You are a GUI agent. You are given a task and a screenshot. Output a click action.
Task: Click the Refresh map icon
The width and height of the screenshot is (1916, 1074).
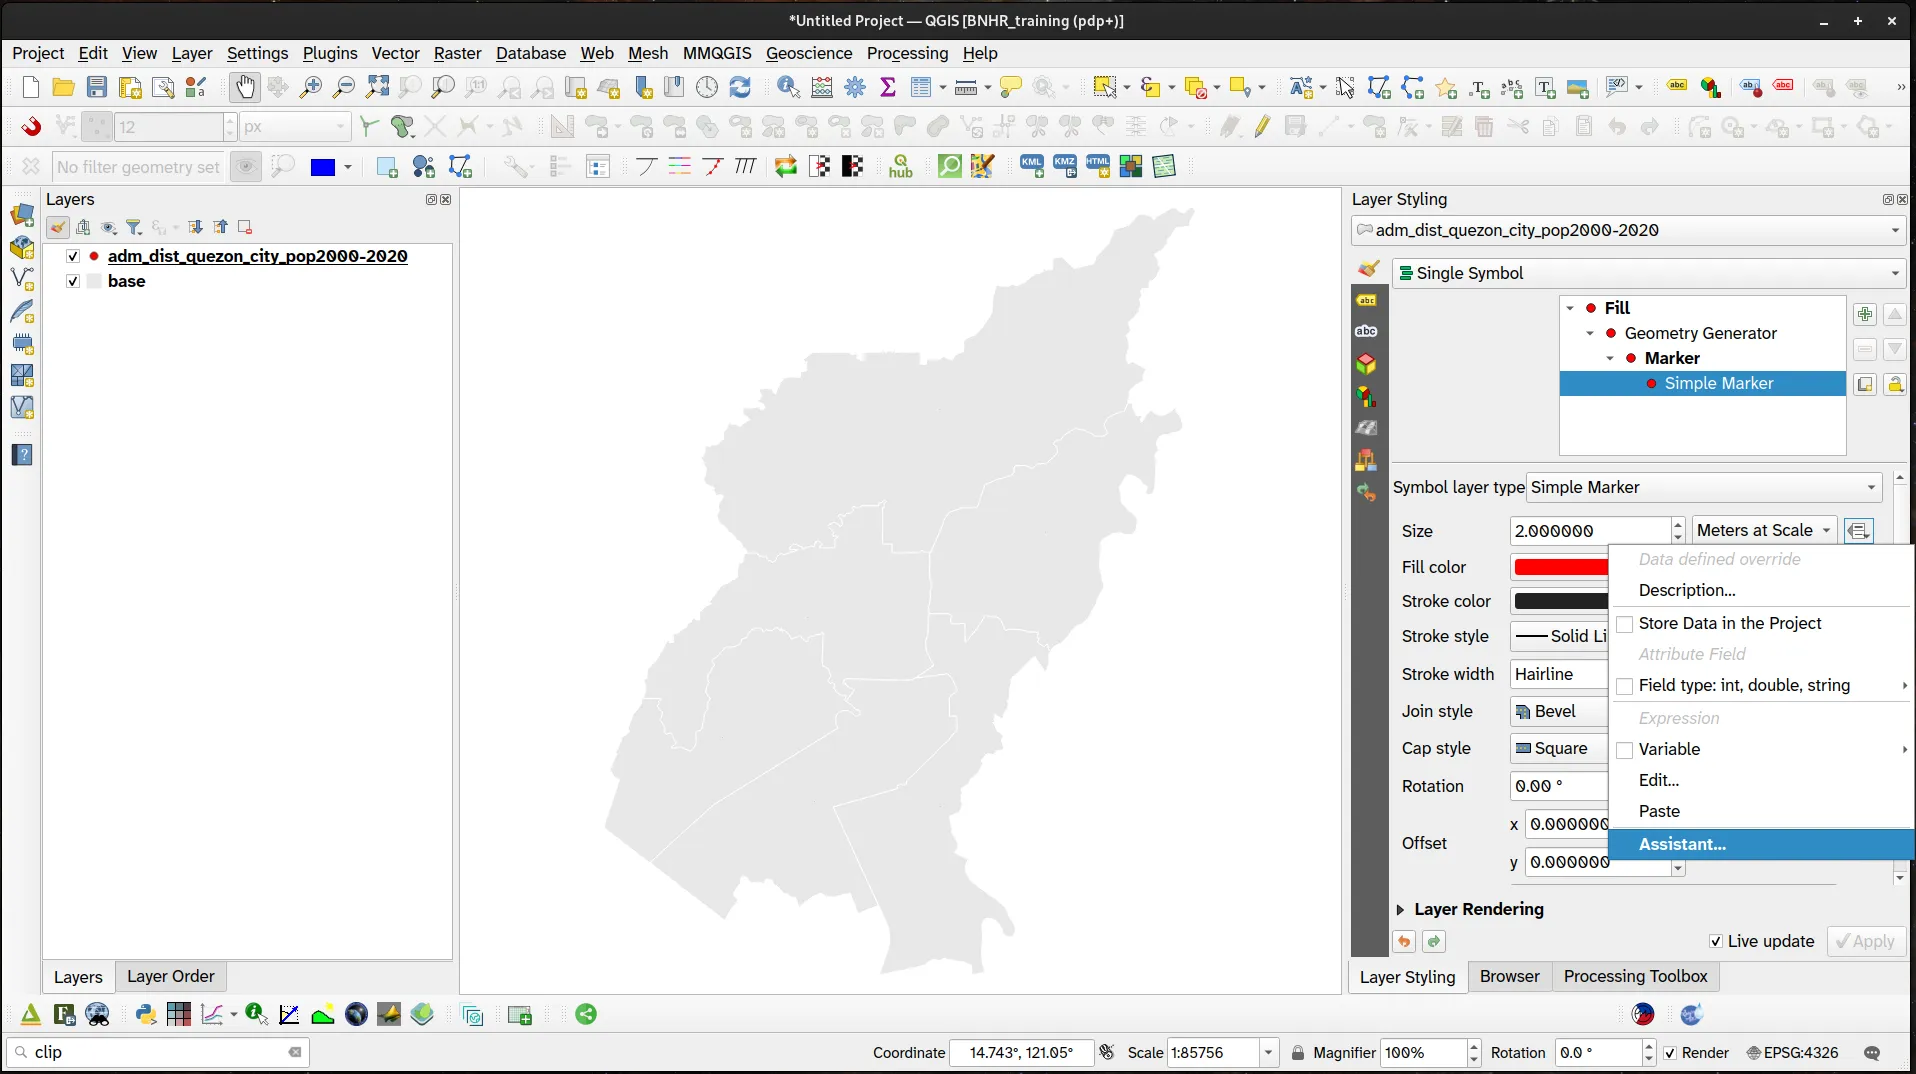(740, 88)
